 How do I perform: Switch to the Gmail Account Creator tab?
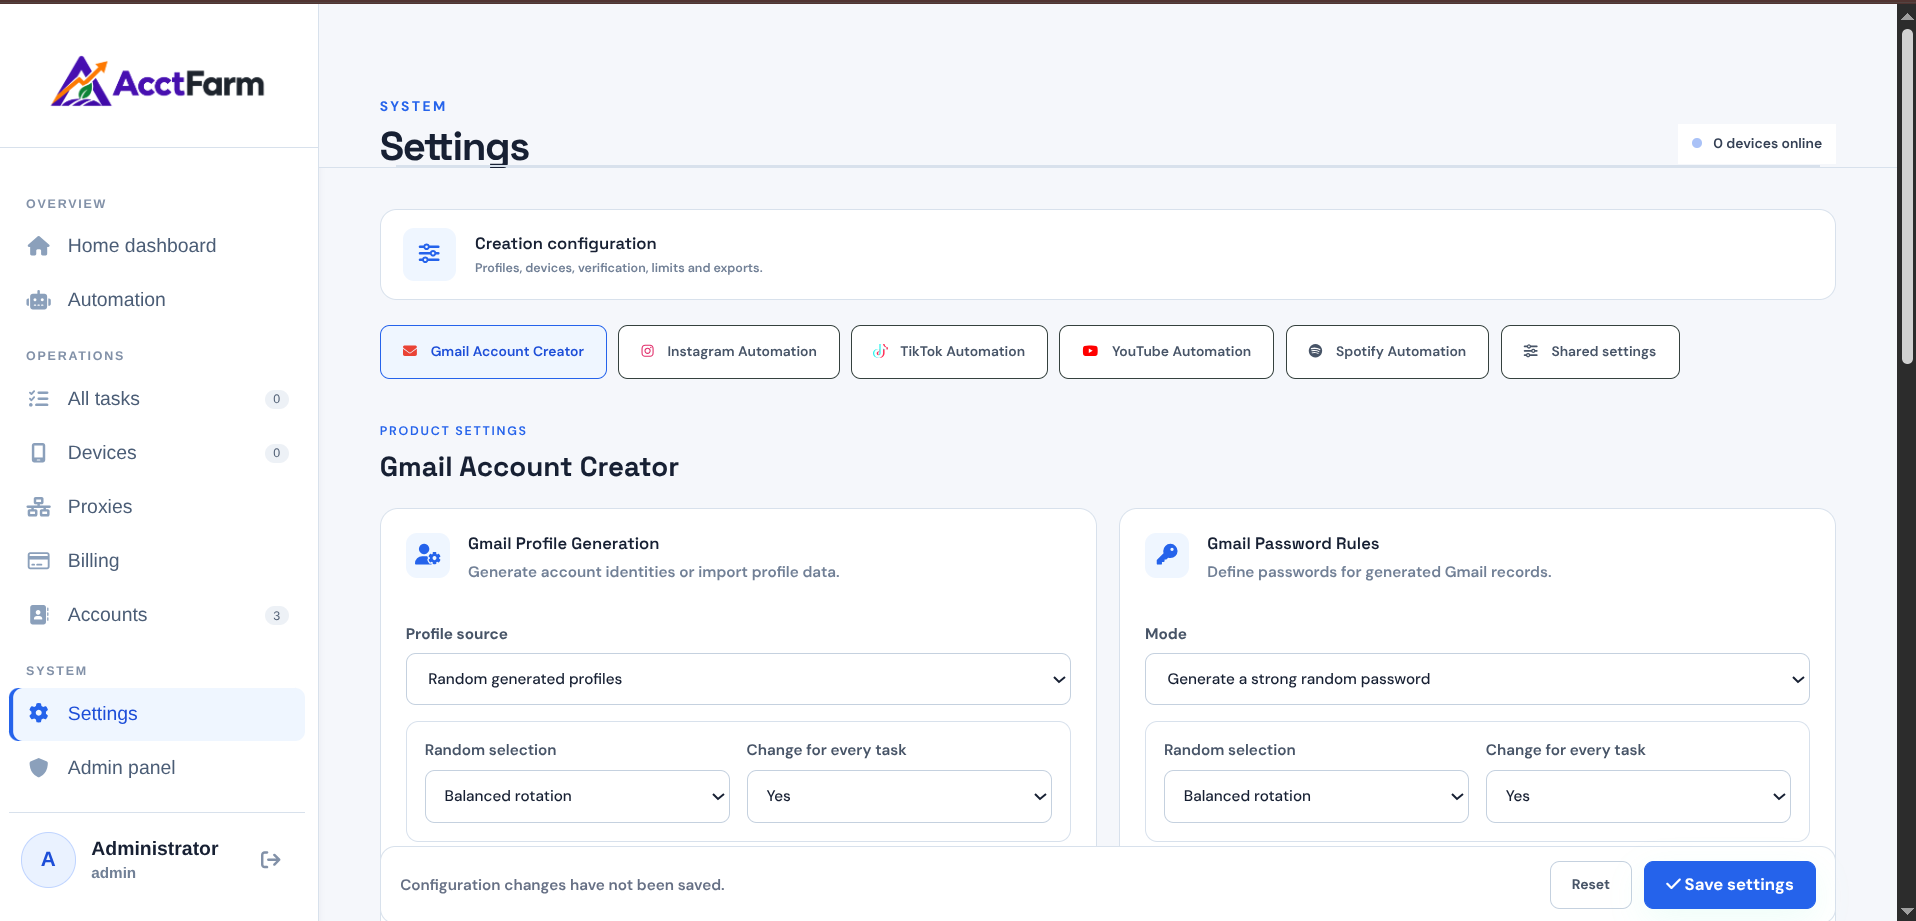[x=493, y=352]
